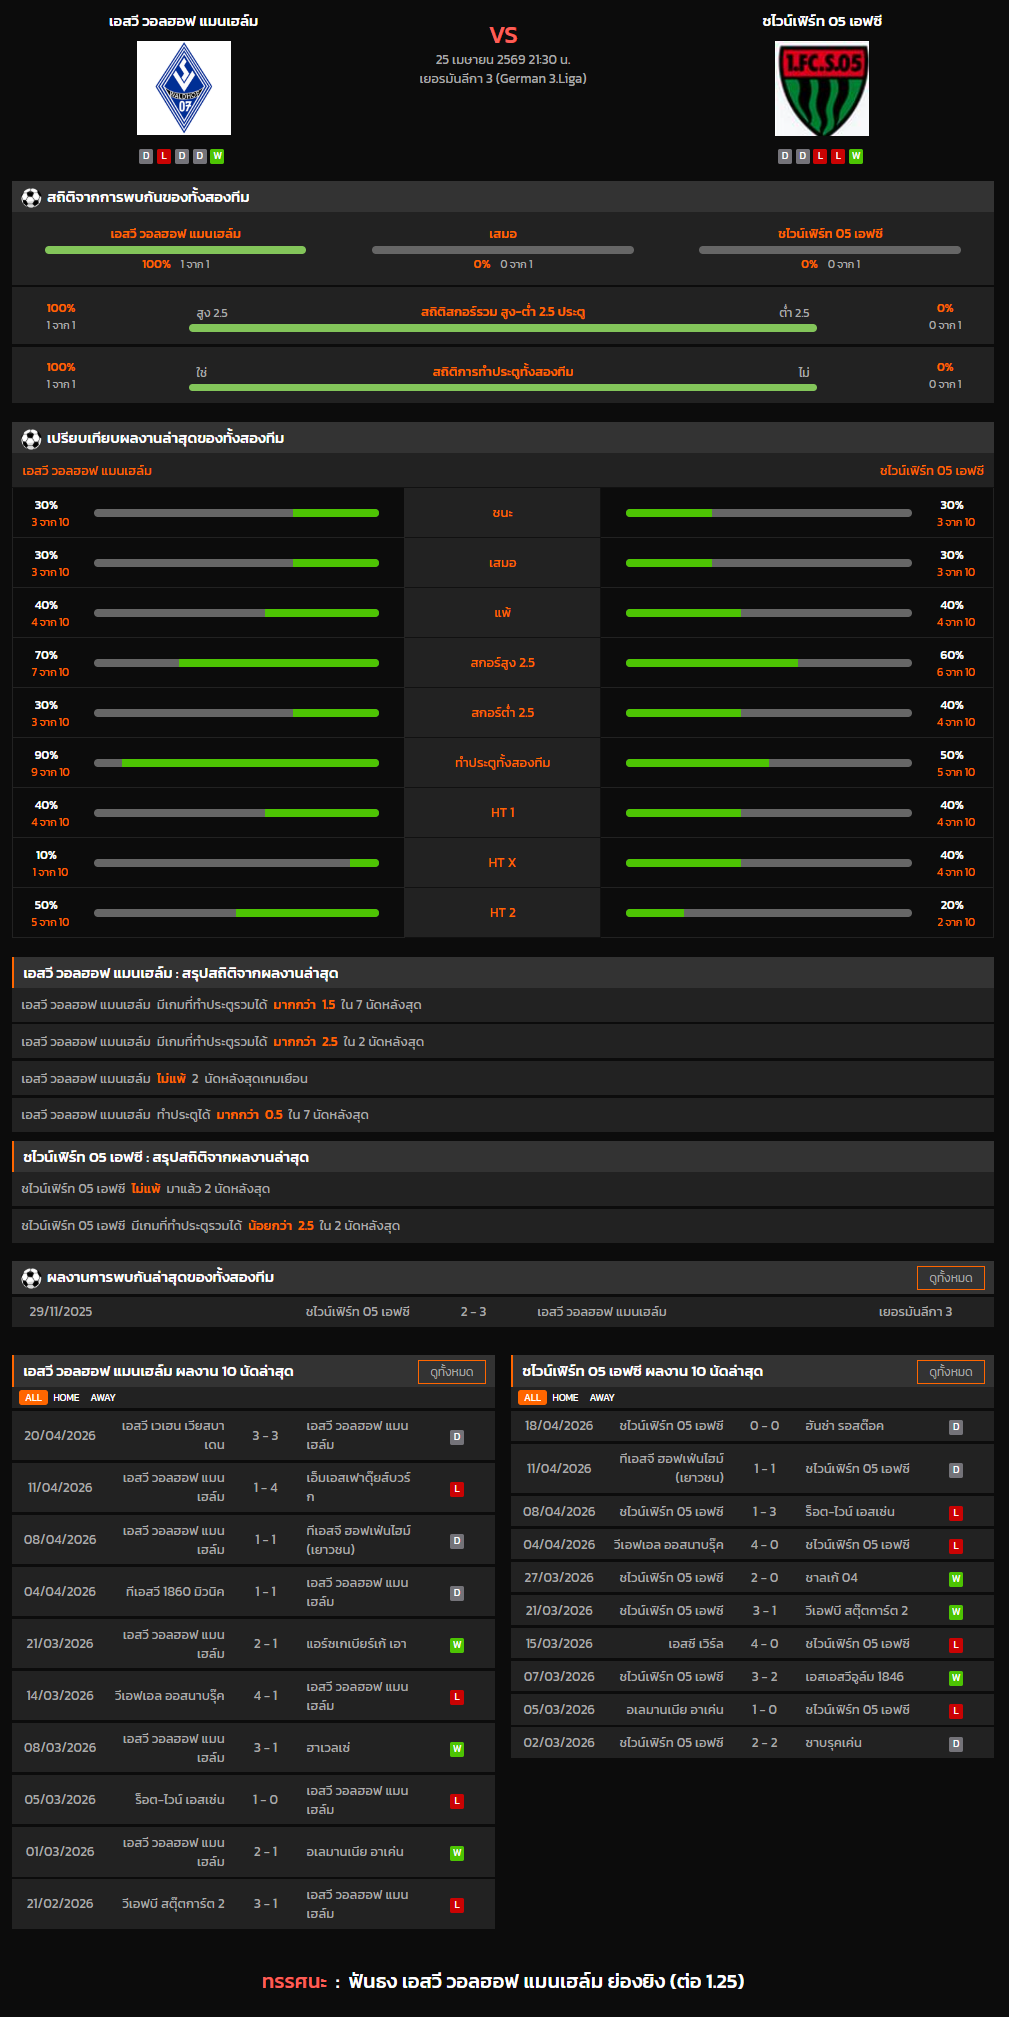This screenshot has width=1009, height=2017.
Task: Click the SV Waldhof Mannheim team logo
Action: 184,88
